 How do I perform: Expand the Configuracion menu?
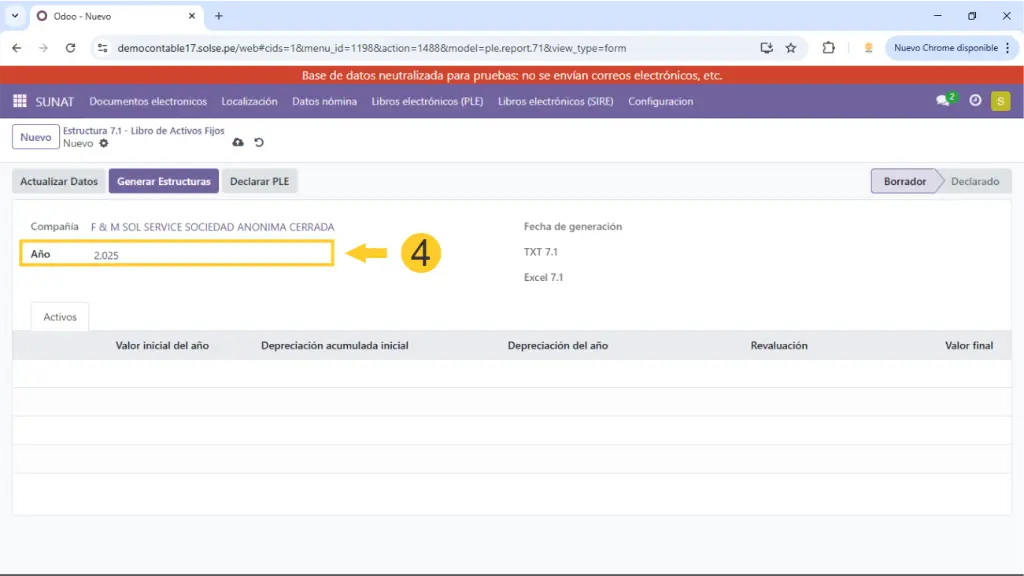[660, 101]
